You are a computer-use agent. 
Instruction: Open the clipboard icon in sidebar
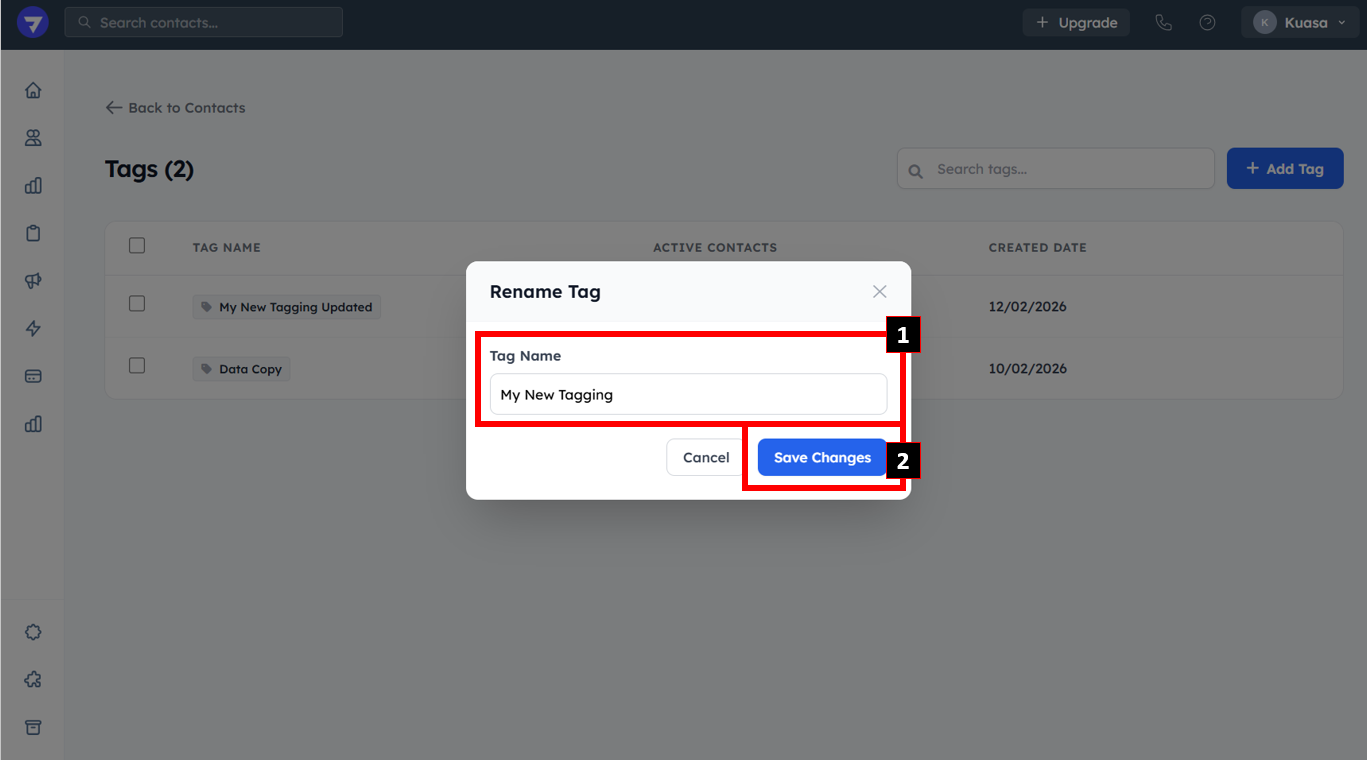(x=33, y=233)
